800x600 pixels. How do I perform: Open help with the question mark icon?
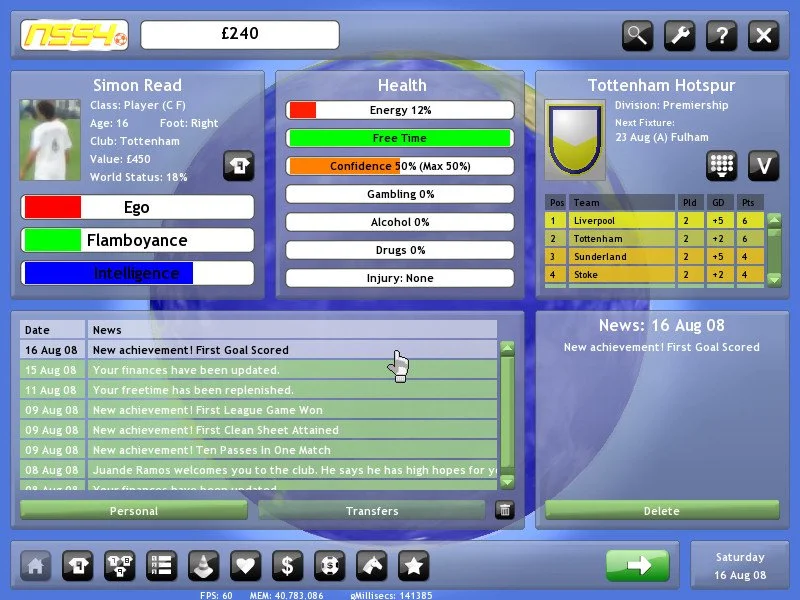pos(721,37)
